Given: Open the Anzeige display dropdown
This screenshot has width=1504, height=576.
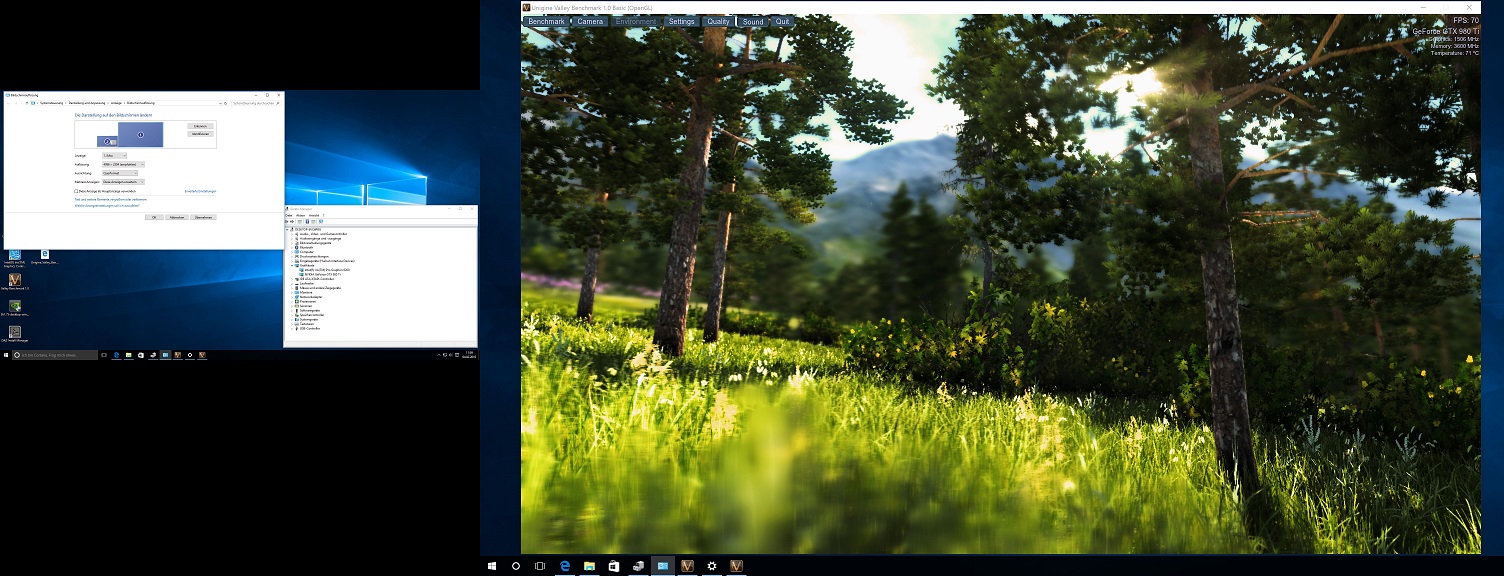Looking at the screenshot, I should pyautogui.click(x=114, y=156).
